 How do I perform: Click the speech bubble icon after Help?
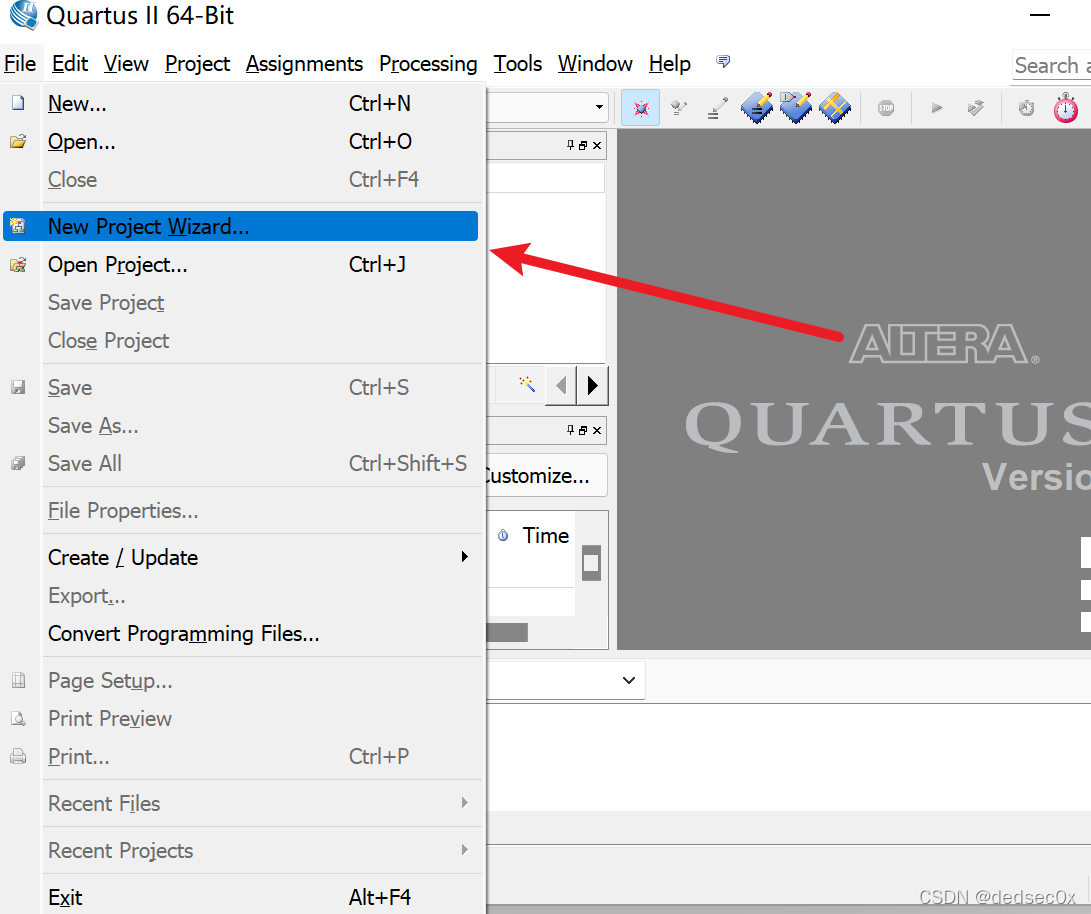click(x=723, y=61)
